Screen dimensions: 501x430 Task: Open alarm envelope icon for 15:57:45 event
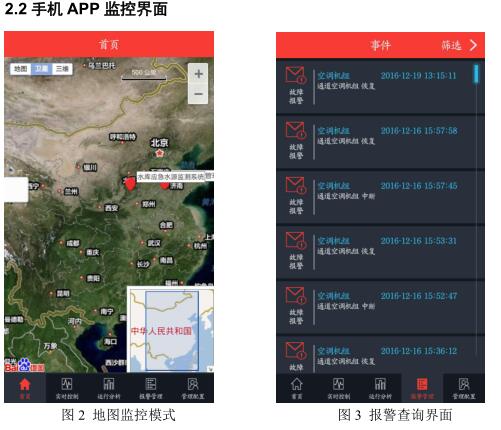pyautogui.click(x=296, y=185)
